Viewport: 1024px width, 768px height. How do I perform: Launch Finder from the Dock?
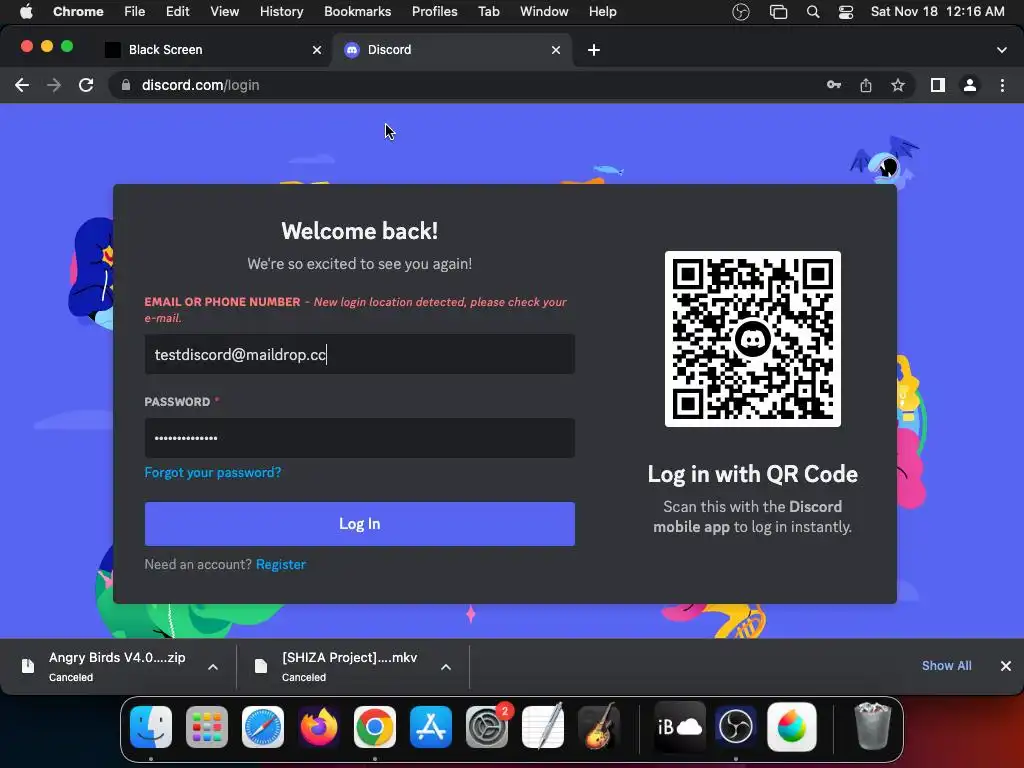point(151,726)
